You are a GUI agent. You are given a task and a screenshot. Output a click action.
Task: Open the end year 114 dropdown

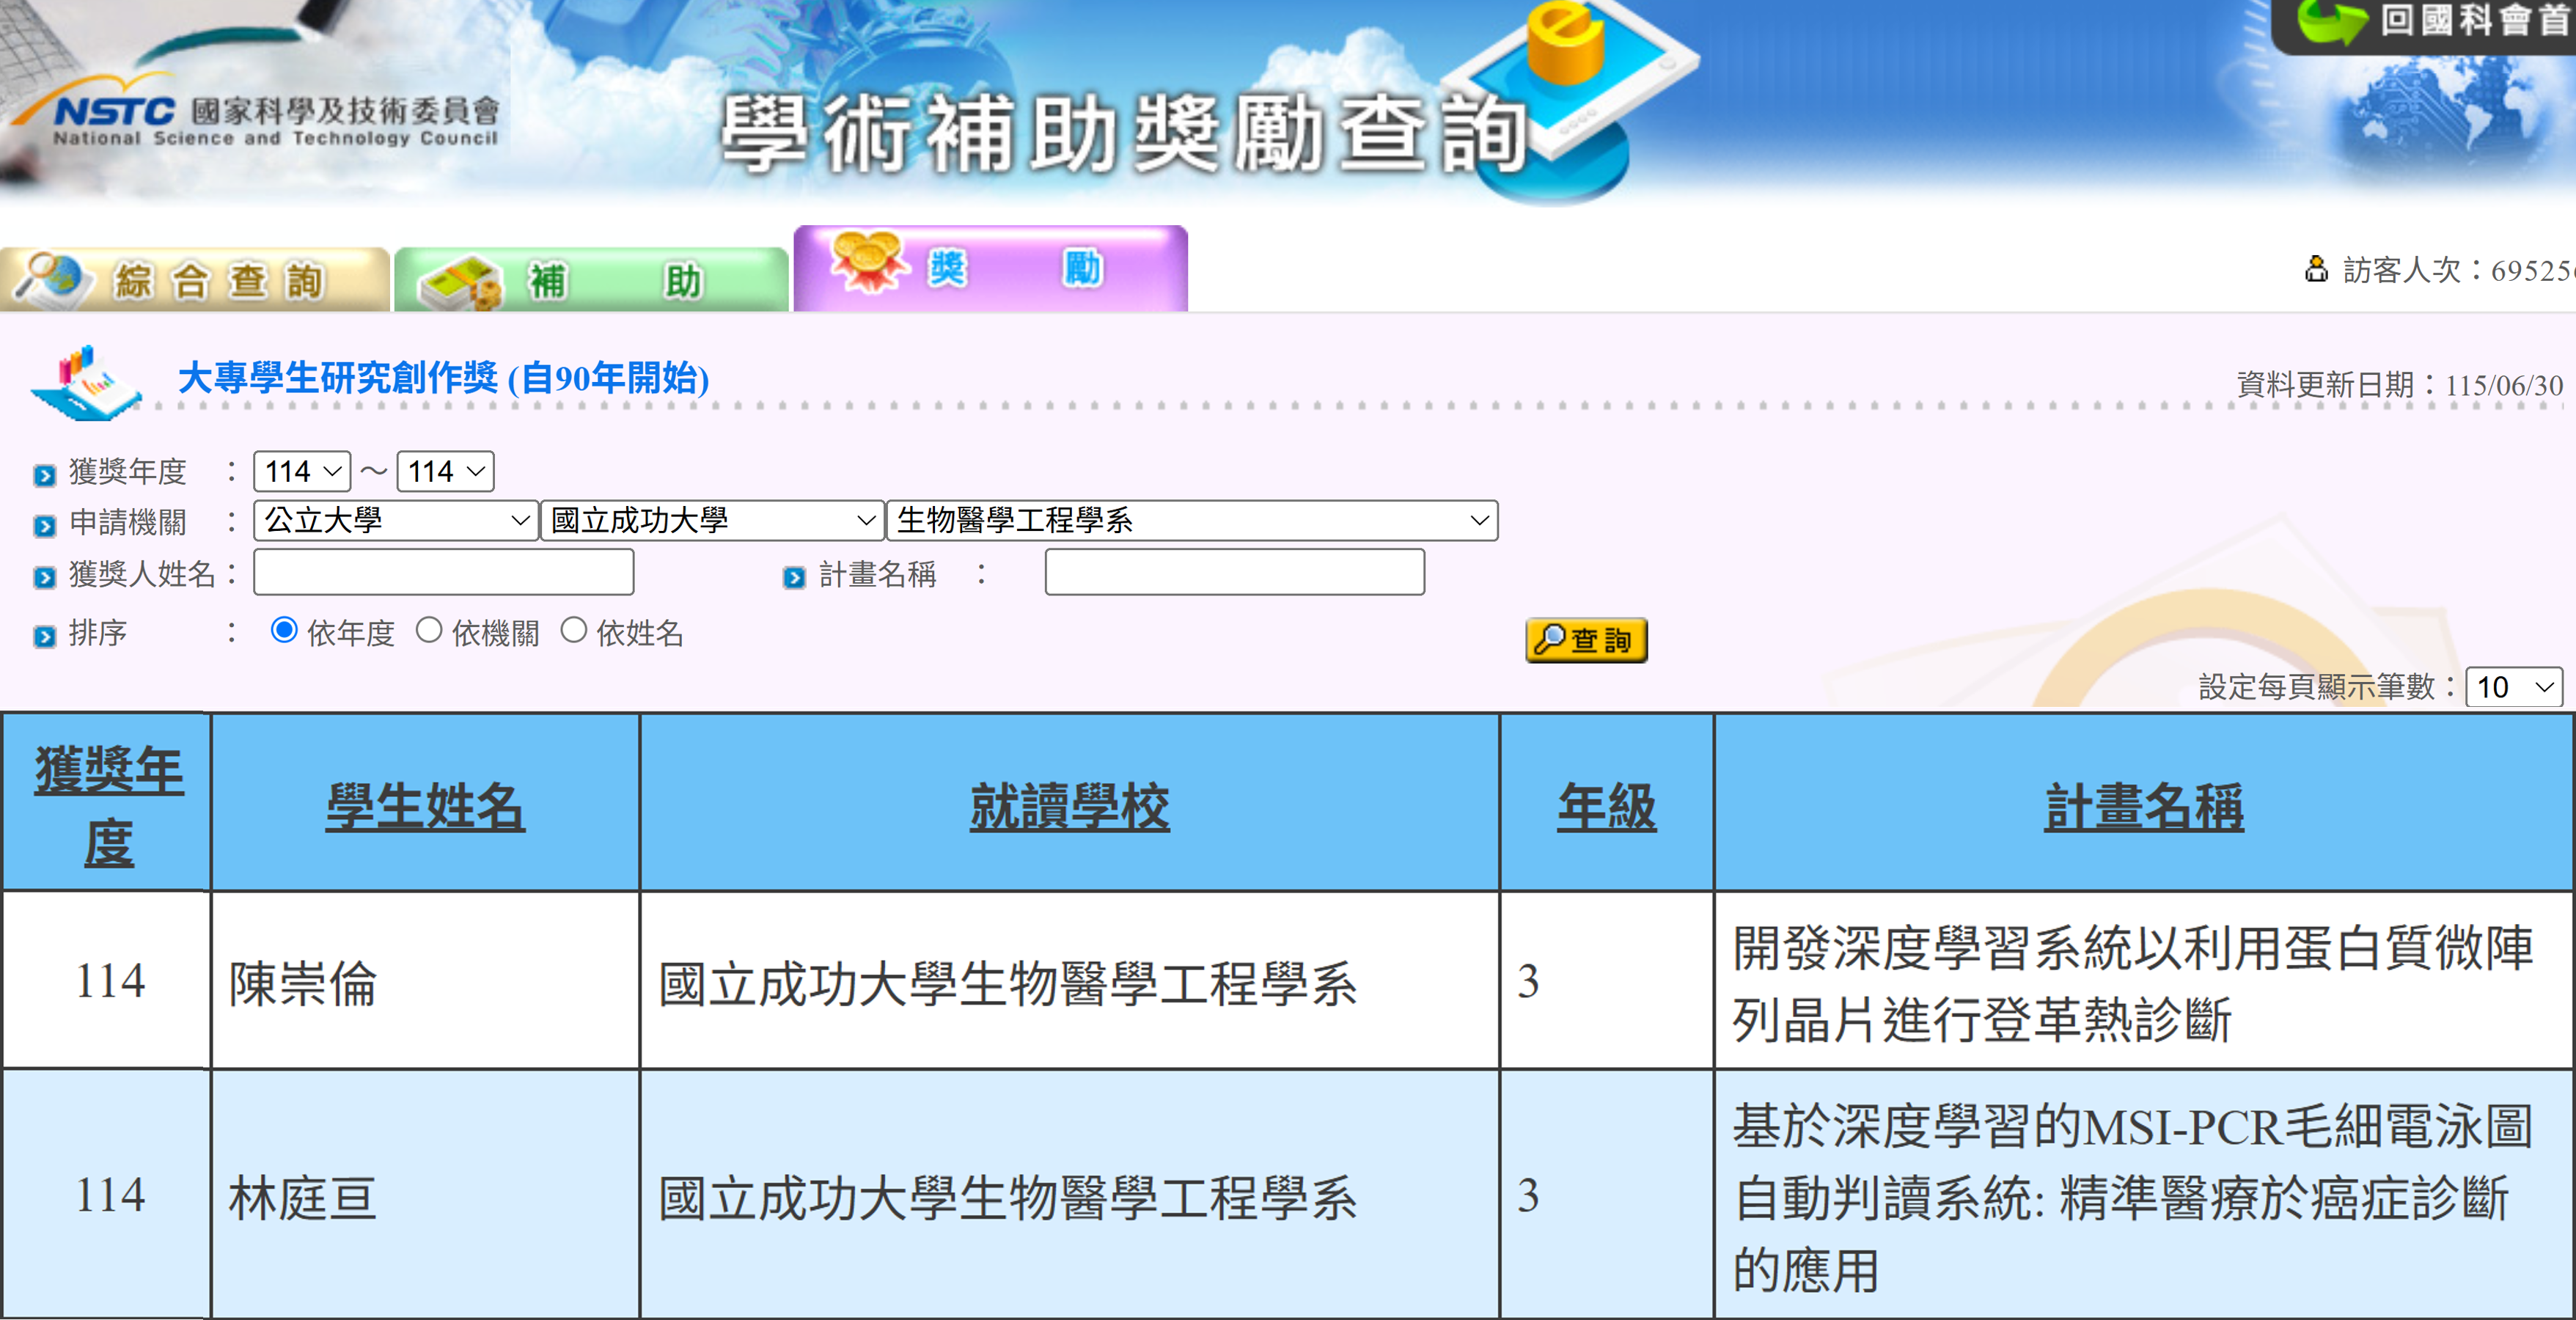click(x=446, y=471)
